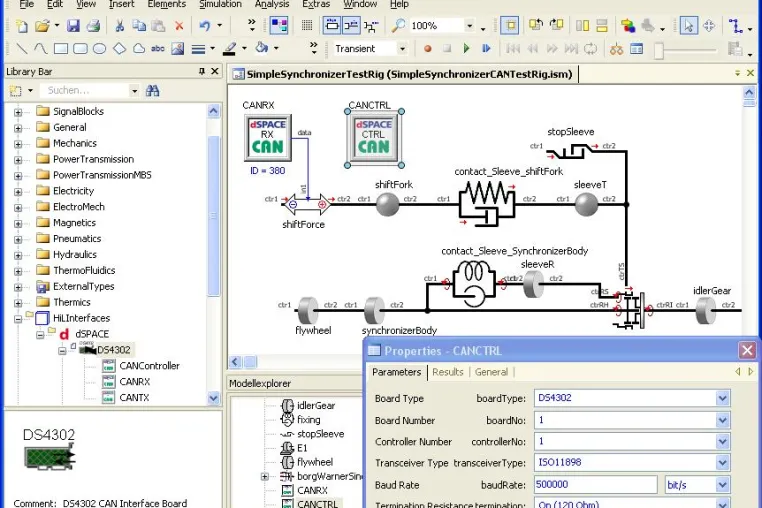Image resolution: width=762 pixels, height=508 pixels.
Task: Click the Copy toolbar icon
Action: pyautogui.click(x=139, y=26)
